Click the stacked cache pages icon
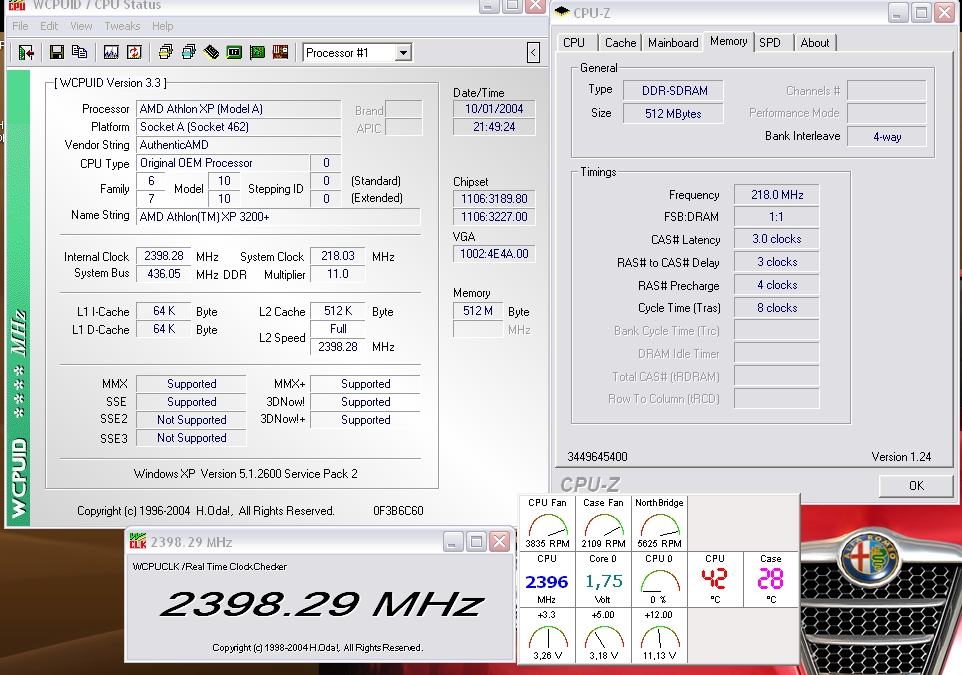Screen dimensions: 962x675 [x=165, y=52]
